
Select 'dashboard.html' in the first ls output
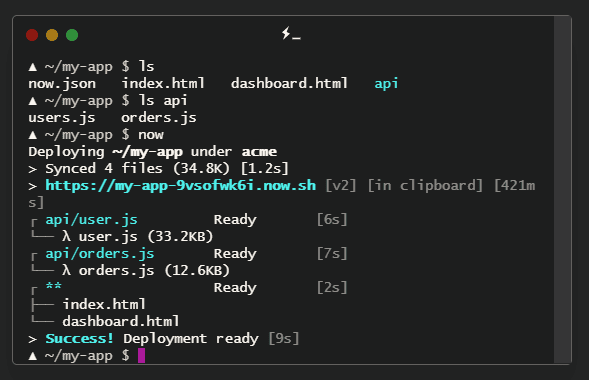click(289, 83)
